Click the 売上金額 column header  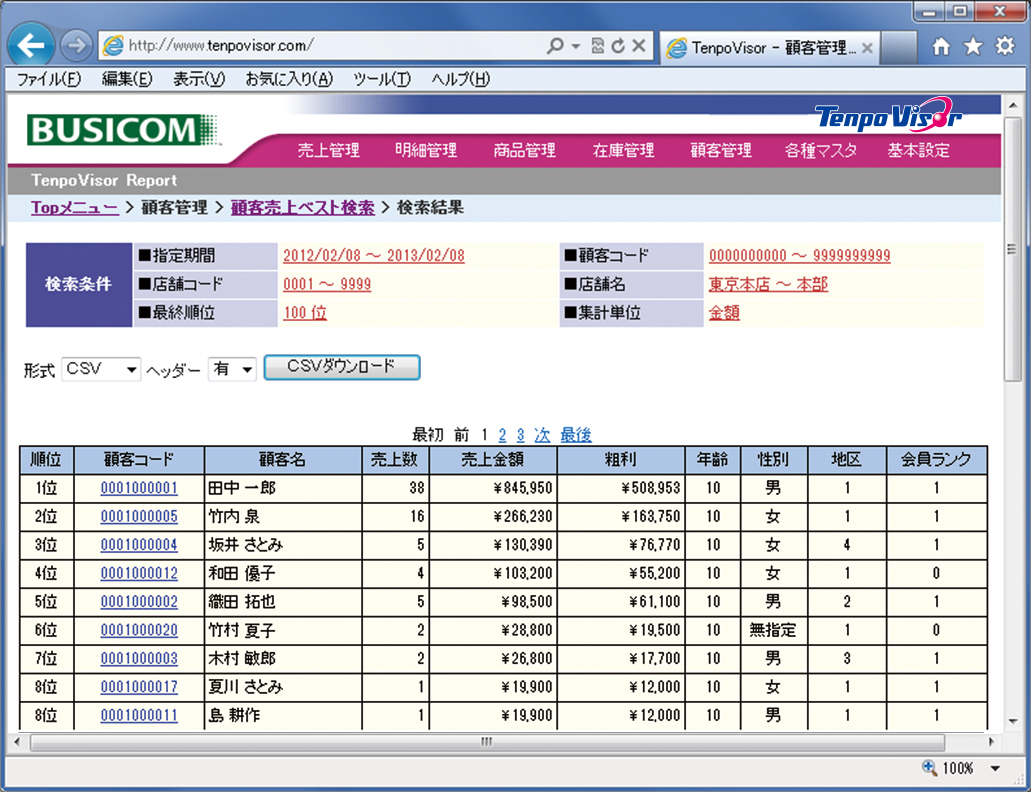point(492,459)
